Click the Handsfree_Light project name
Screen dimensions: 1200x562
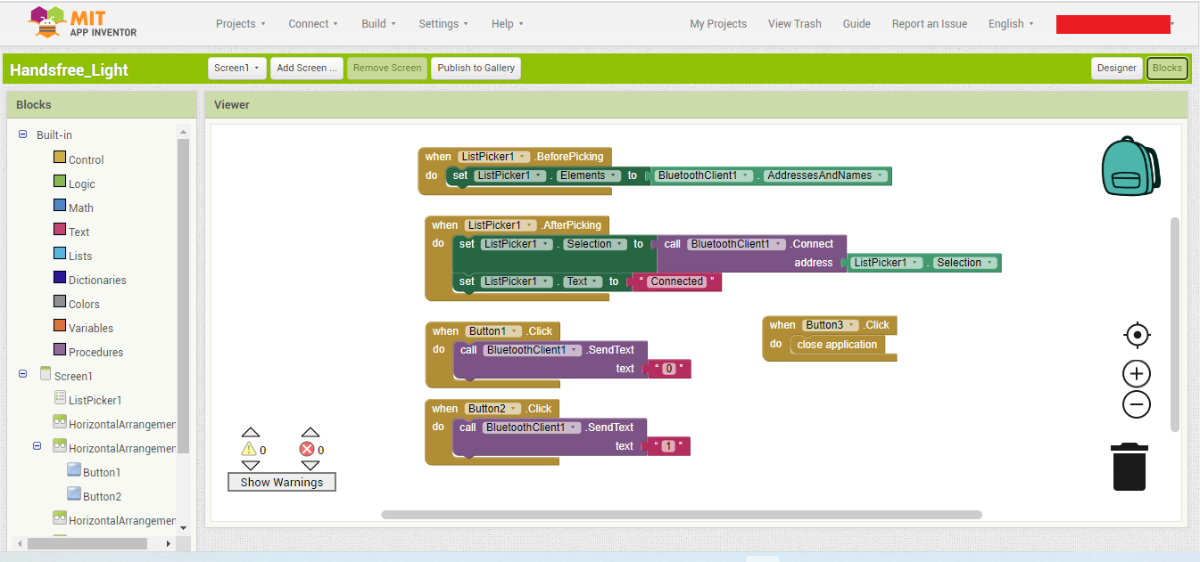pyautogui.click(x=69, y=70)
